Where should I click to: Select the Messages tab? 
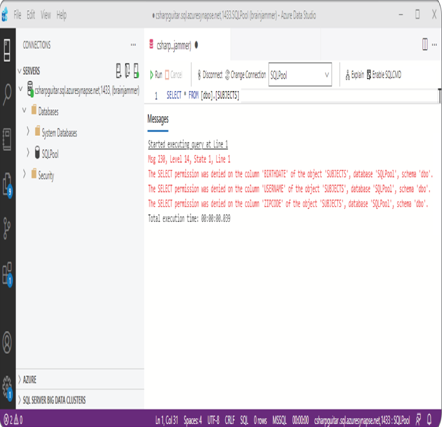[158, 119]
